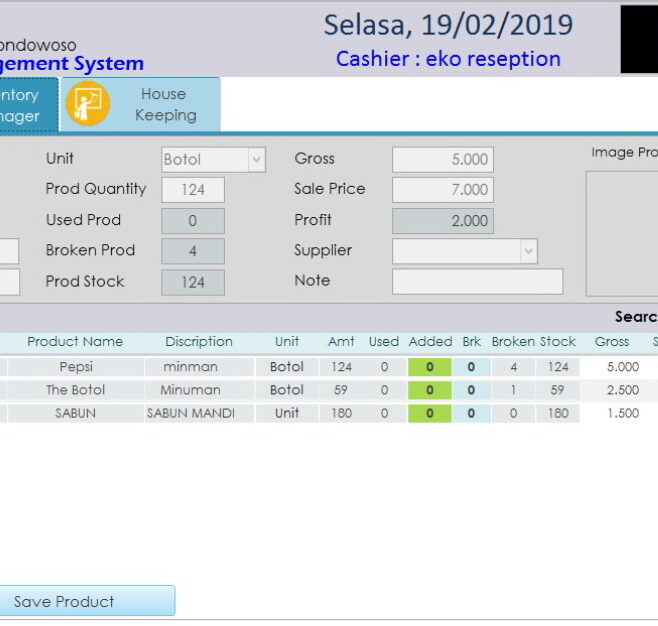Click the Gross column header in table
Screen dimensions: 658x626
(x=612, y=342)
